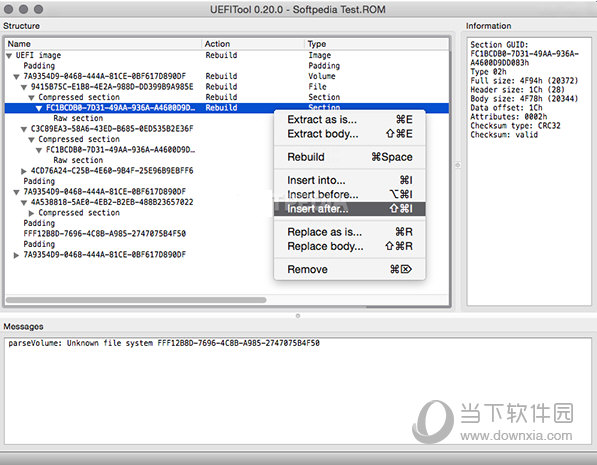The image size is (597, 465).
Task: Collapse the UEFI image root node
Action: (x=9, y=56)
